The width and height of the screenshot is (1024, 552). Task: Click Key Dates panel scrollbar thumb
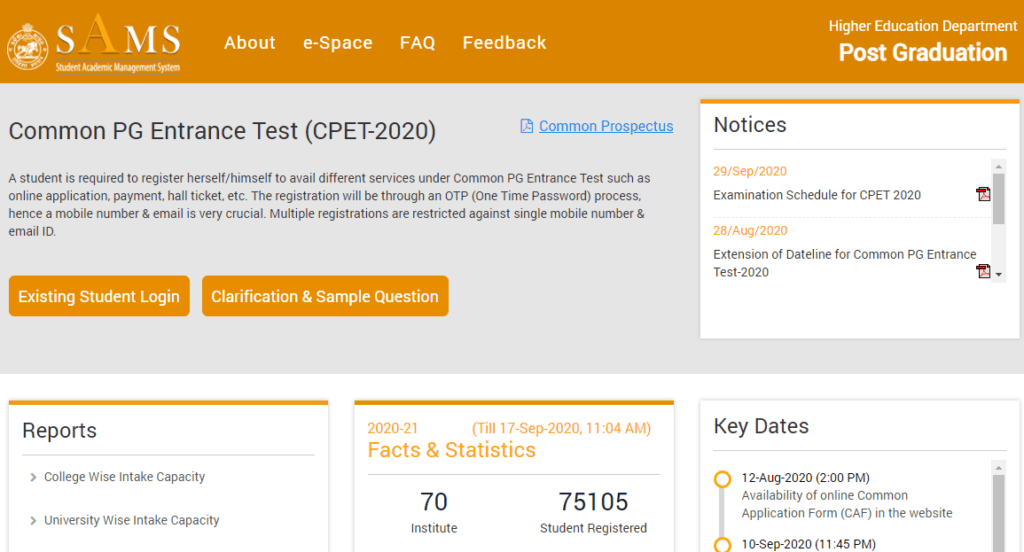[998, 510]
